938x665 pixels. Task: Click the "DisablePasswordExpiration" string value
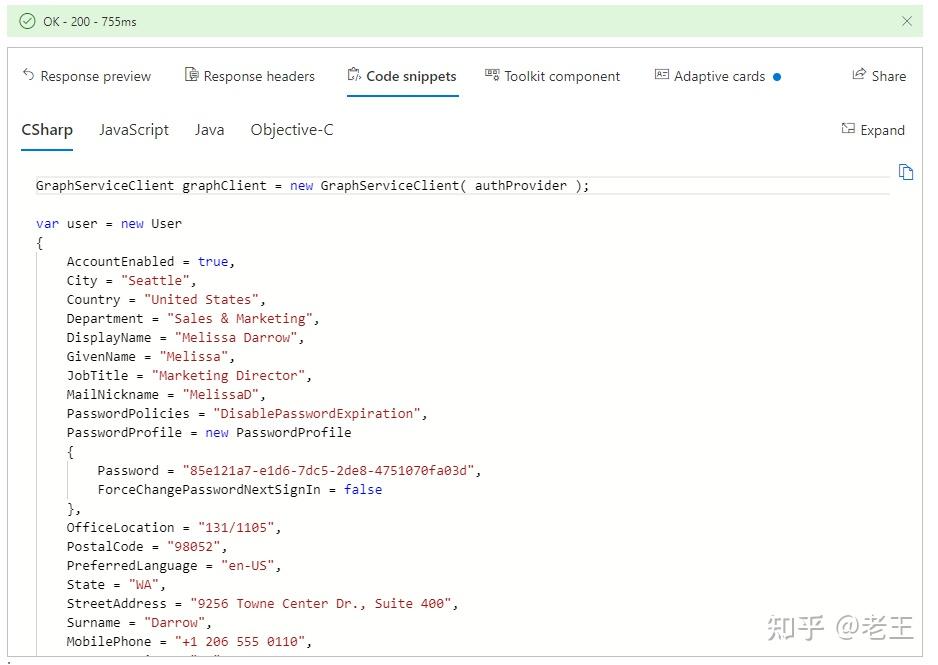tap(317, 414)
